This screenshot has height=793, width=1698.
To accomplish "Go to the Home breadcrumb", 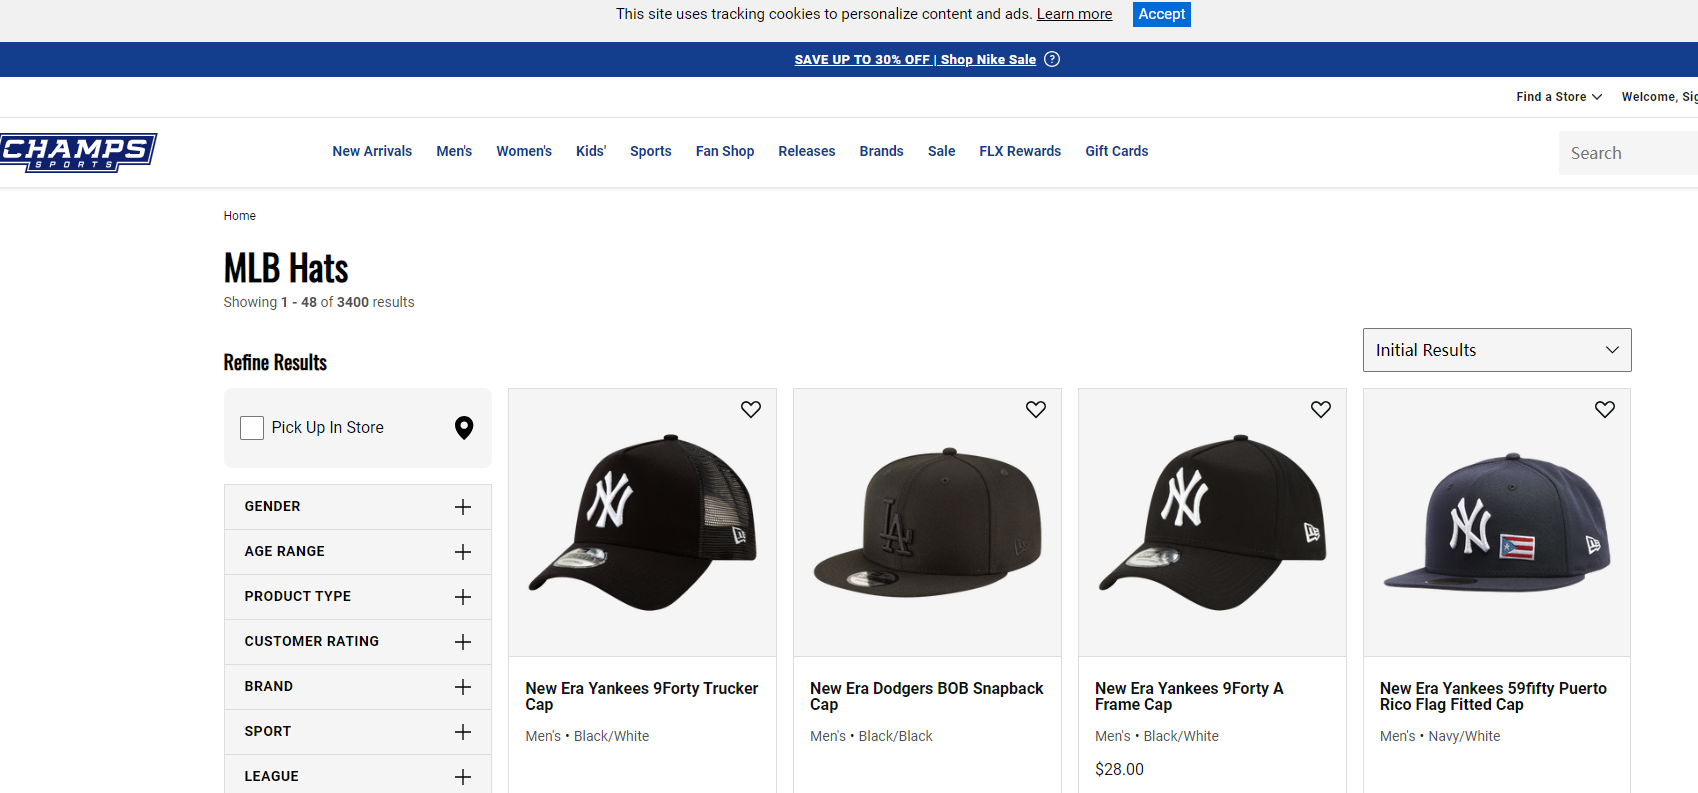I will (x=240, y=216).
